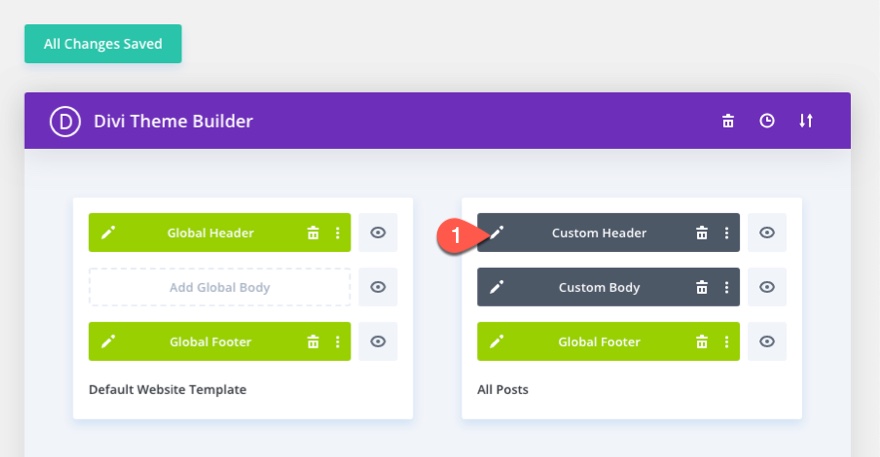Screen dimensions: 880x457
Task: Click the All Posts template label
Action: 503,389
